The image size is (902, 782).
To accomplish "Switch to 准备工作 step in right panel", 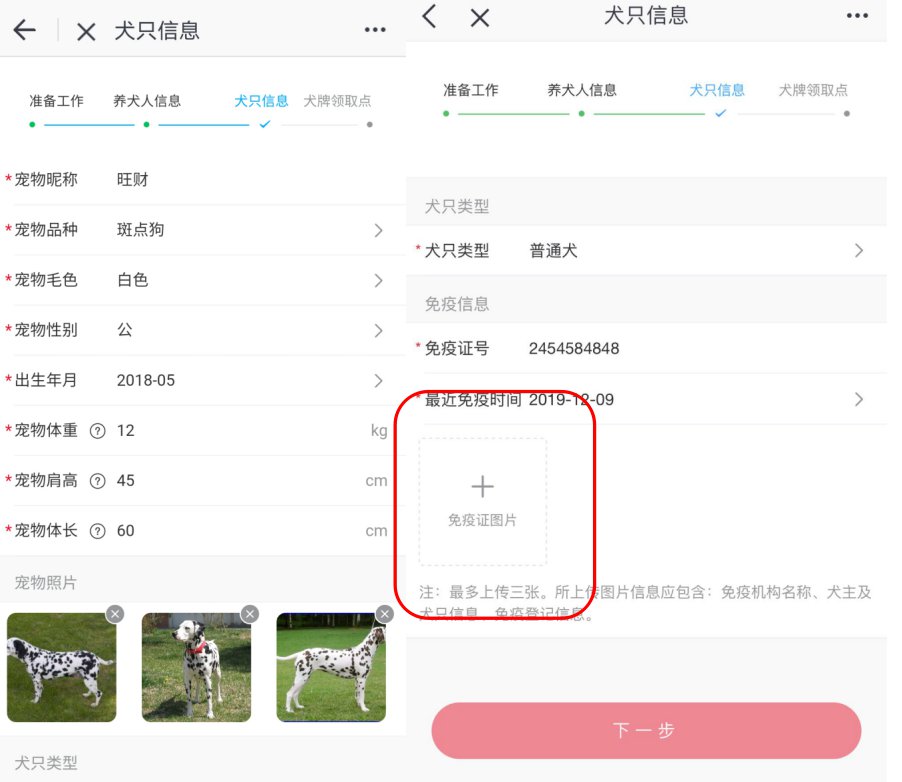I will click(471, 90).
